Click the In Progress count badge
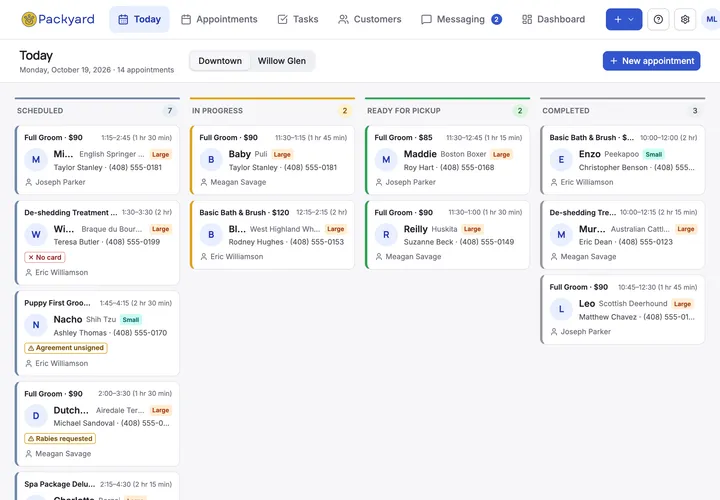720x500 pixels. tap(345, 111)
